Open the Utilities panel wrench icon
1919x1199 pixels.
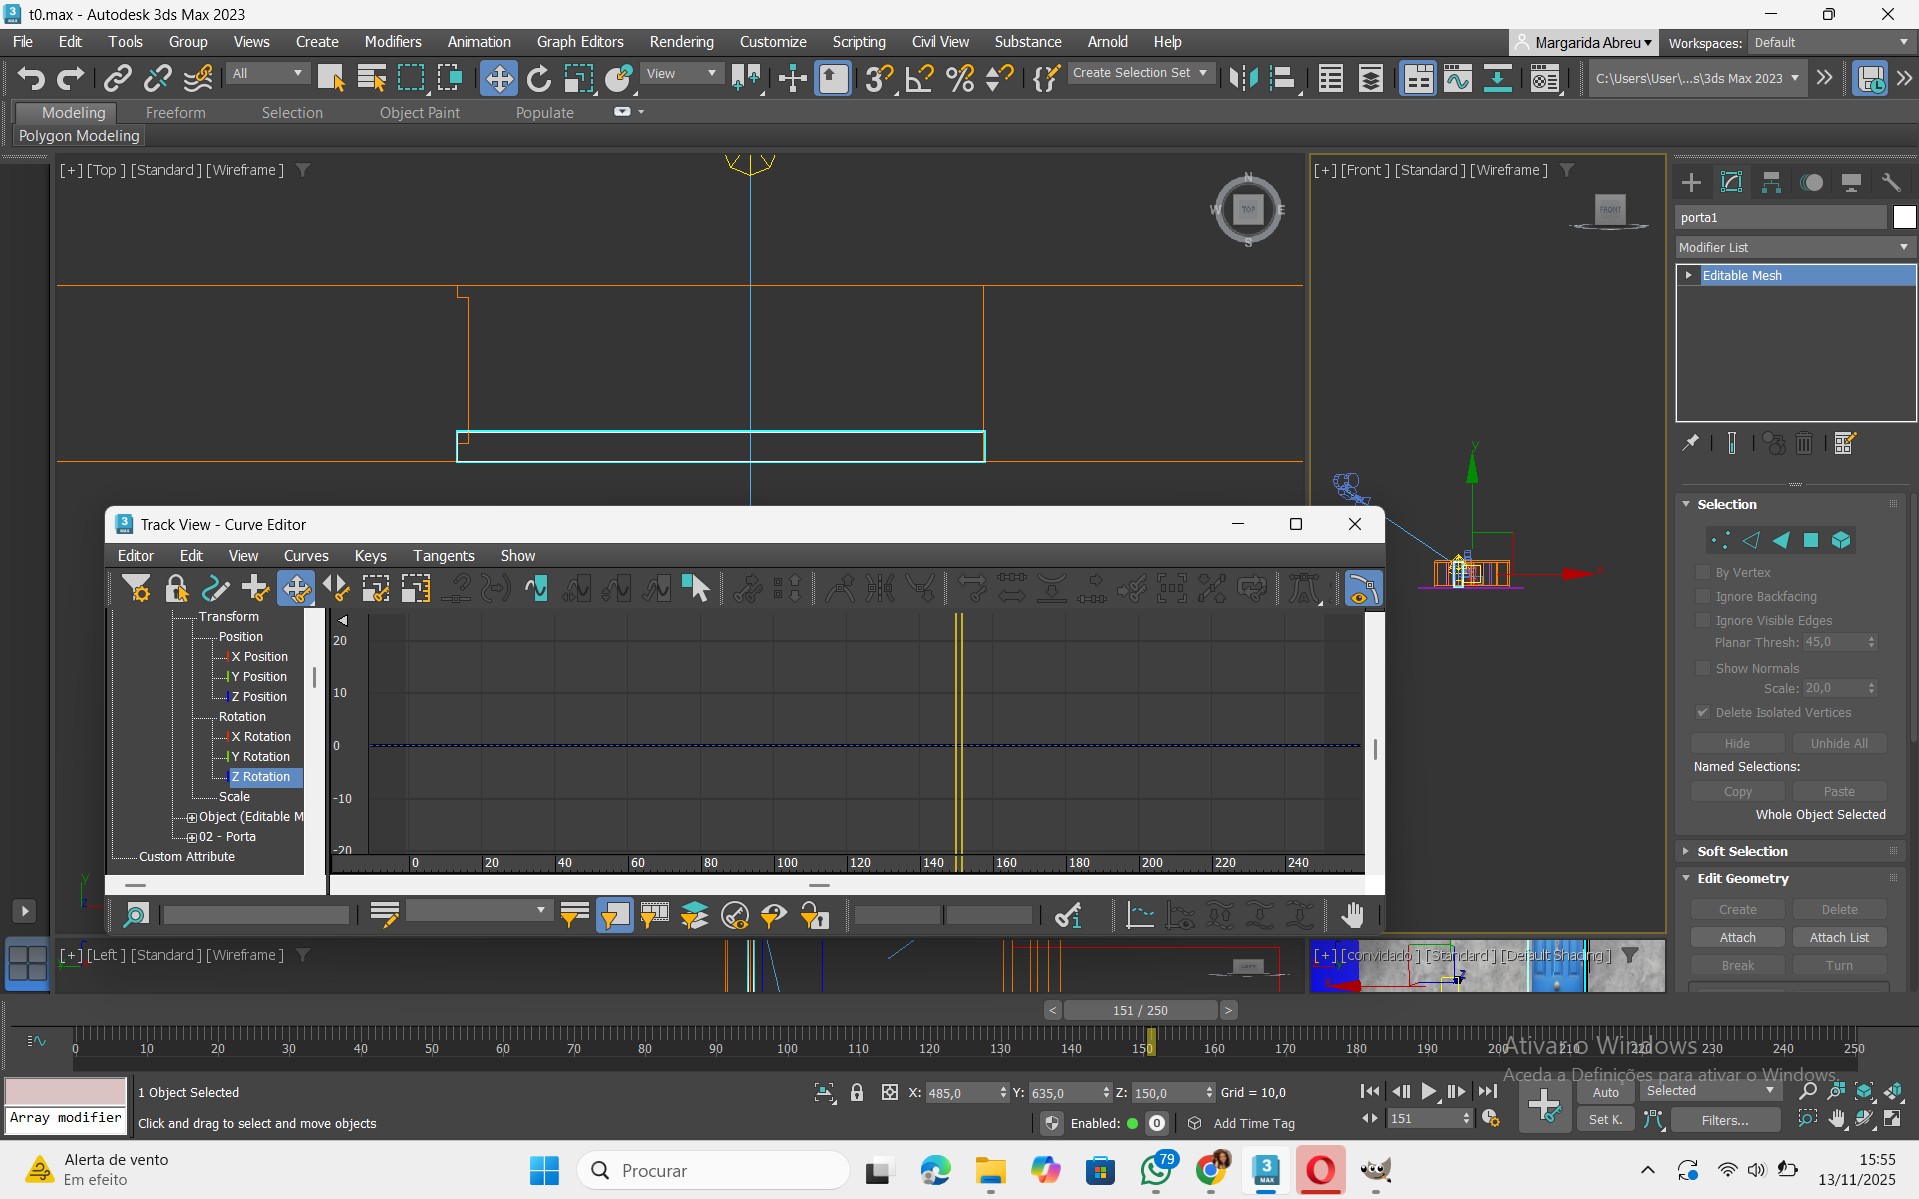[x=1890, y=182]
